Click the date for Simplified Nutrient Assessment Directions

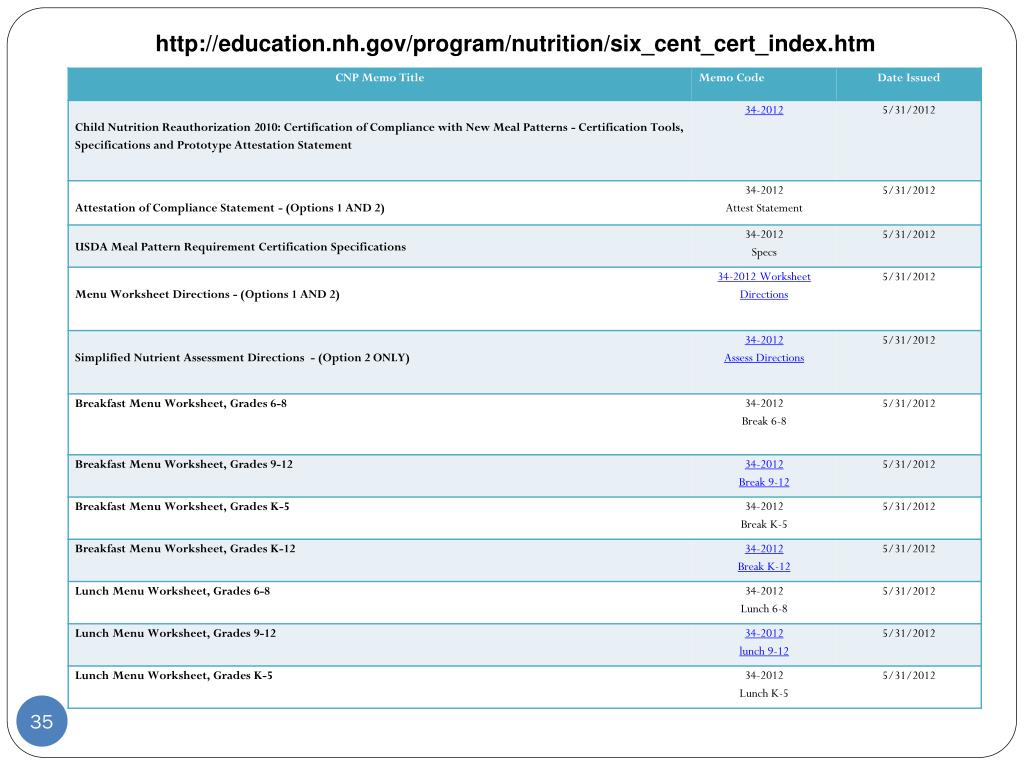[x=908, y=340]
